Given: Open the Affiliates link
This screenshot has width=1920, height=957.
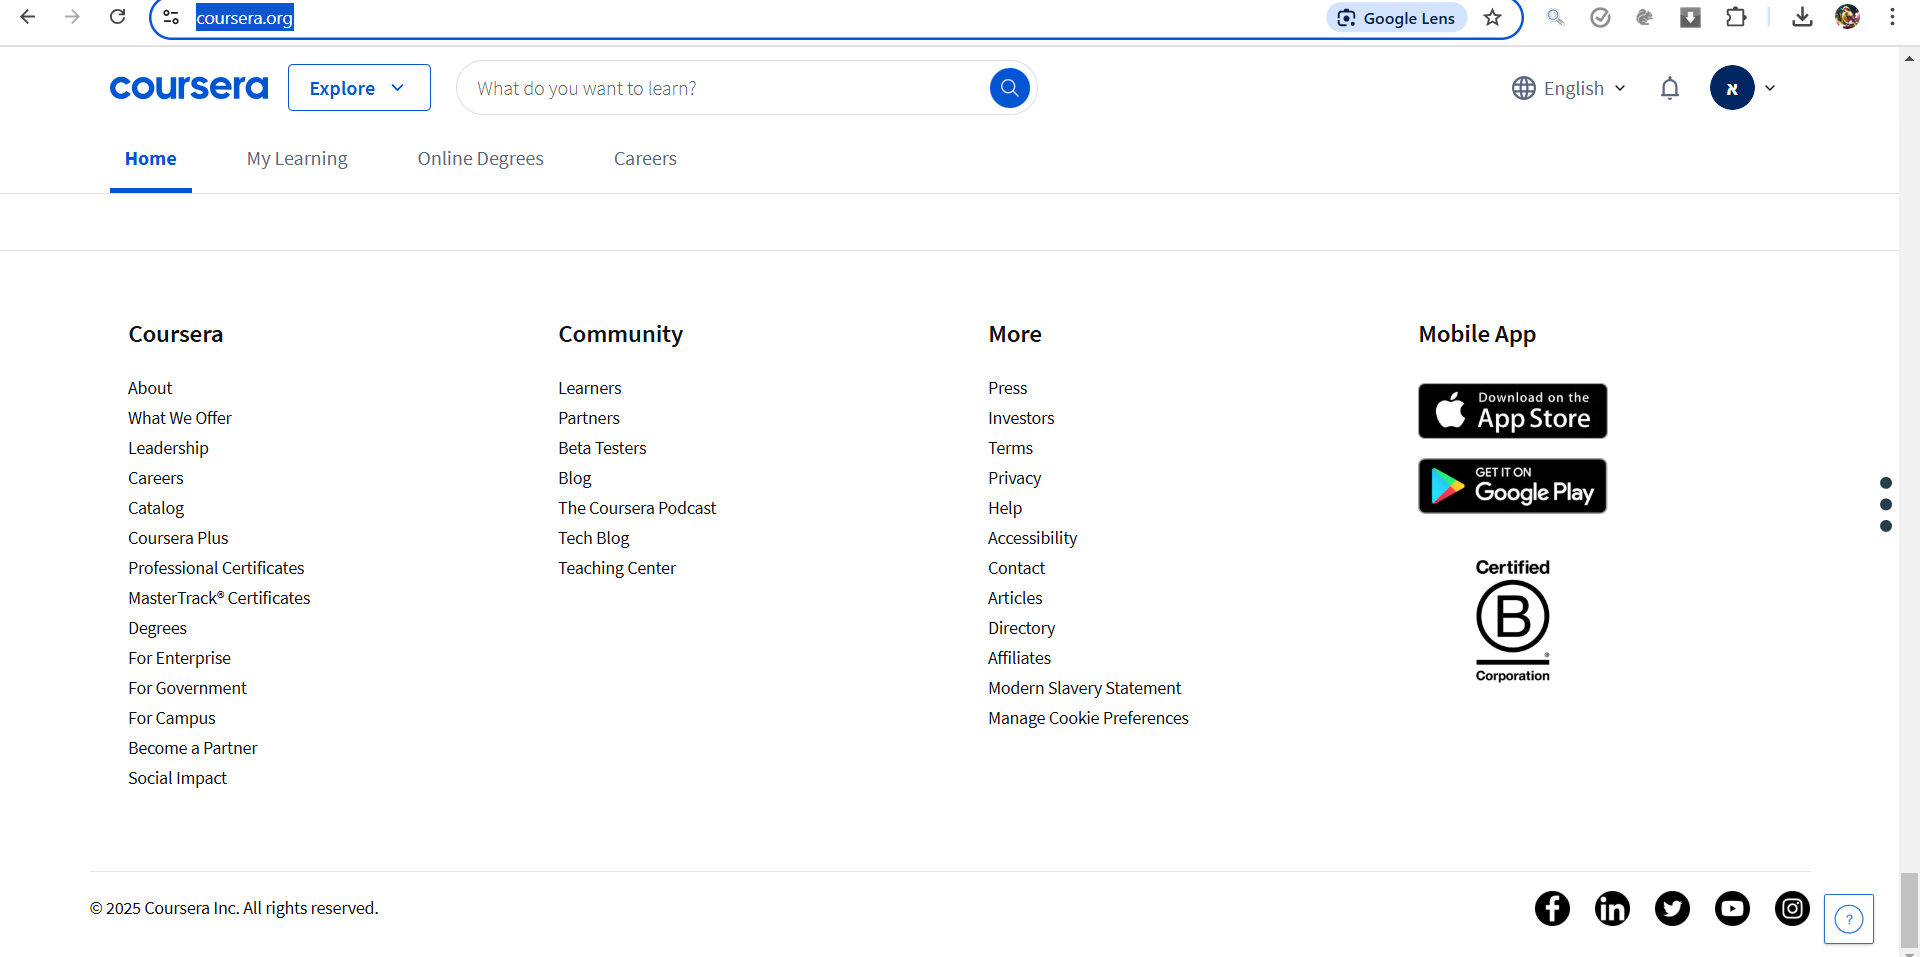Looking at the screenshot, I should coord(1019,658).
